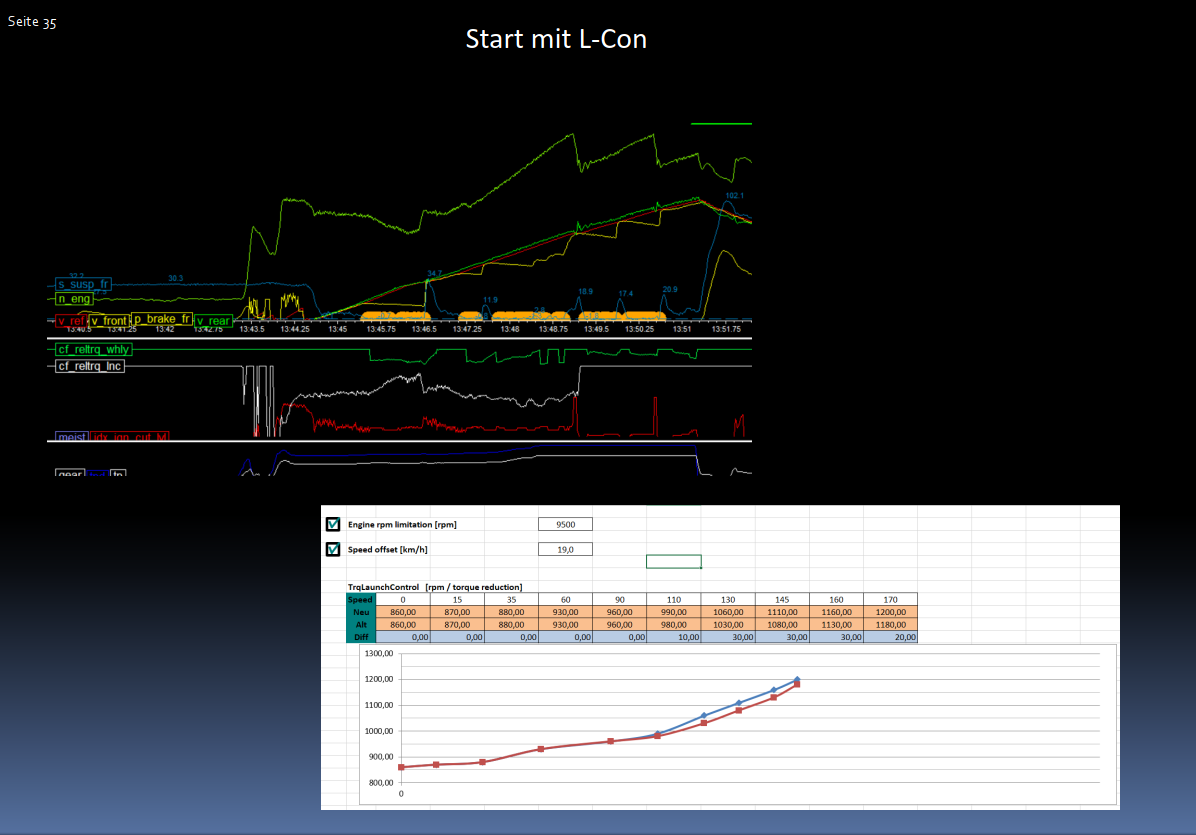Click the 13:48 mark on time axis

(x=509, y=329)
